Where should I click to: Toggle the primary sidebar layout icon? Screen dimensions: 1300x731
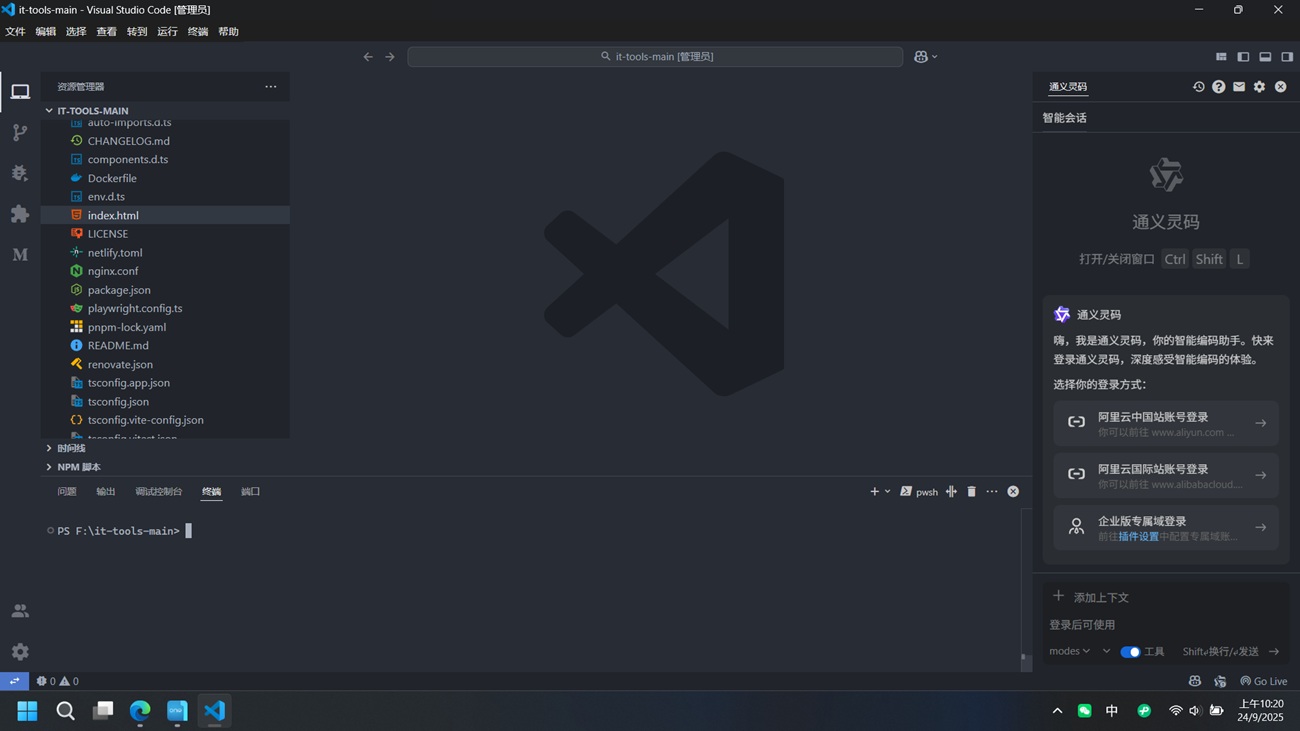click(x=1243, y=57)
